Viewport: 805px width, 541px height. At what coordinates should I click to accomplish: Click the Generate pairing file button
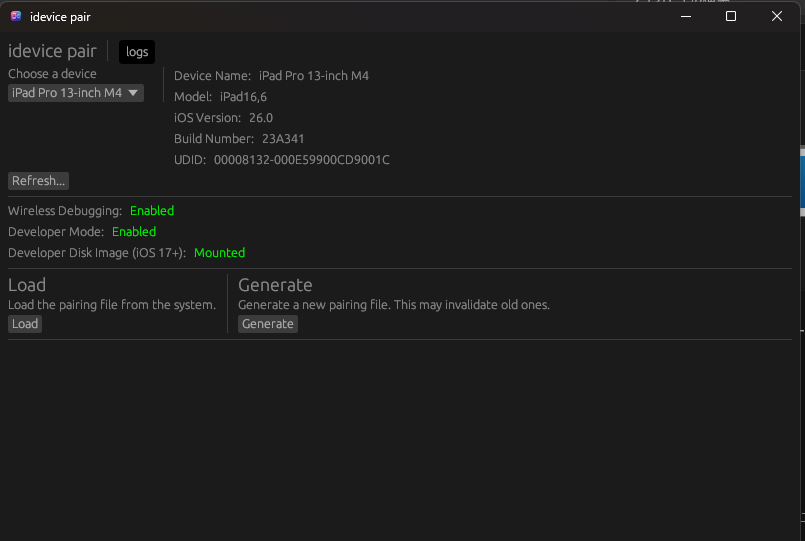267,324
